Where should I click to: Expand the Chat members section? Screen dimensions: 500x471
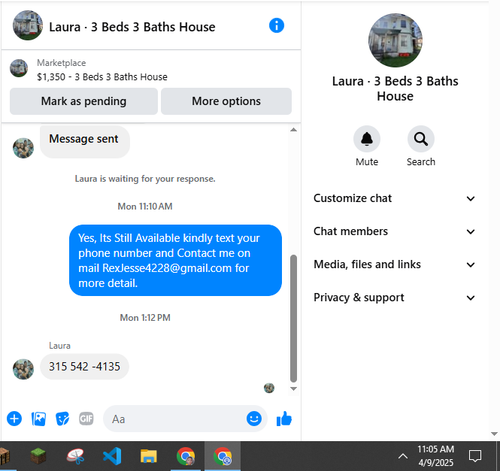(x=394, y=231)
